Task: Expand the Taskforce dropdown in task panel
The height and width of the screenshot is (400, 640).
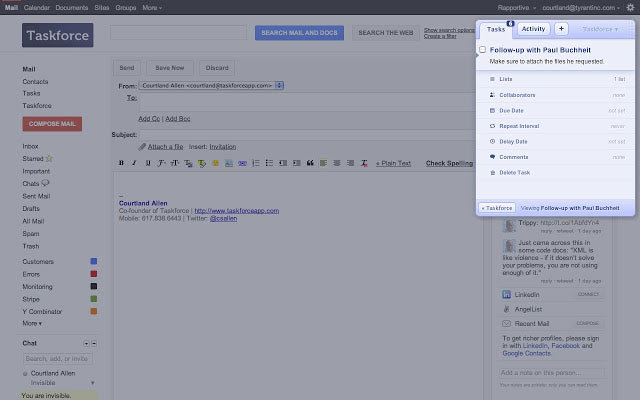Action: 601,29
